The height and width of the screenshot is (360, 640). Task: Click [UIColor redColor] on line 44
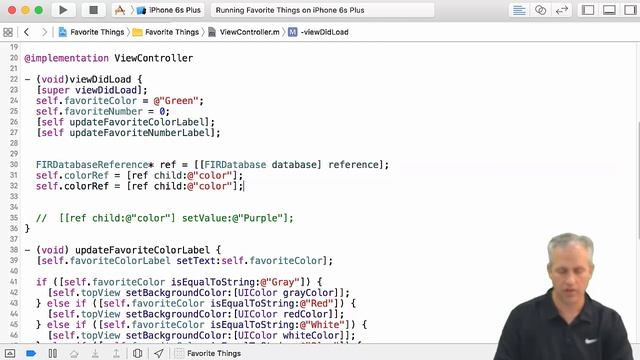coord(286,314)
